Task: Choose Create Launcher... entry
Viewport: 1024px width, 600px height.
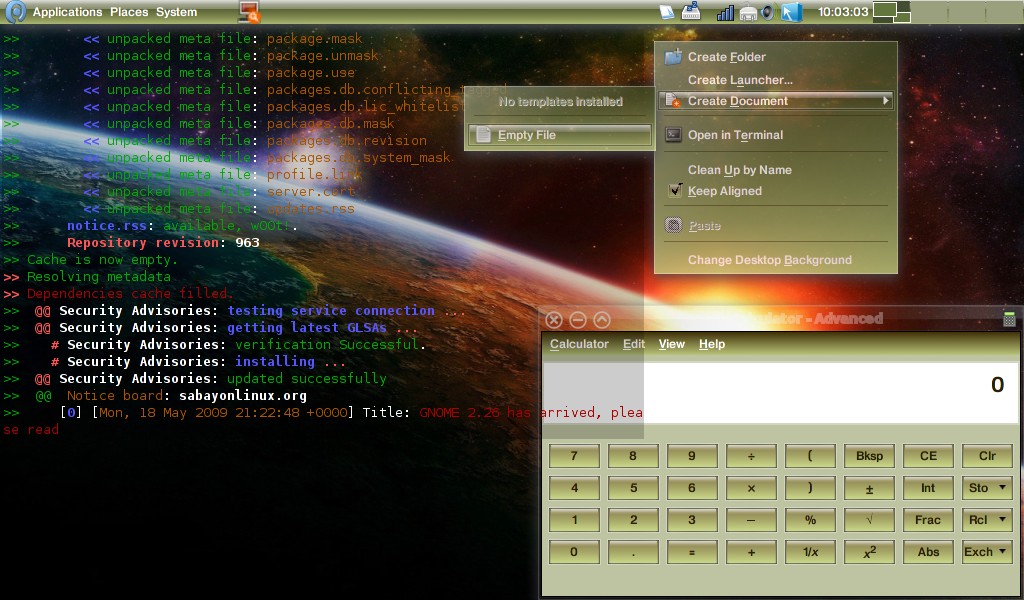Action: [776, 80]
